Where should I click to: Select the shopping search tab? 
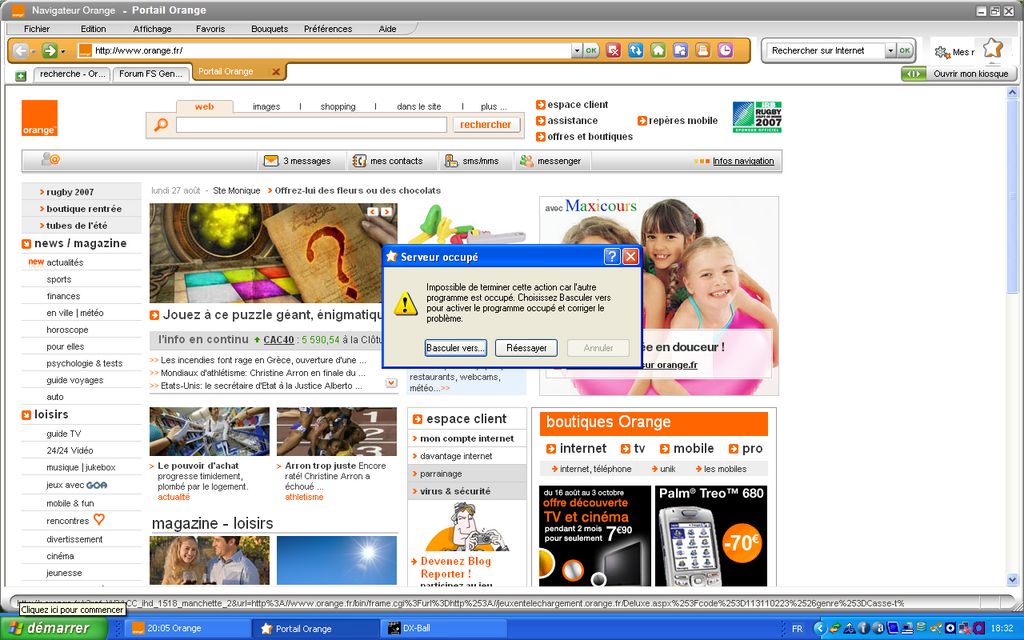pos(338,106)
